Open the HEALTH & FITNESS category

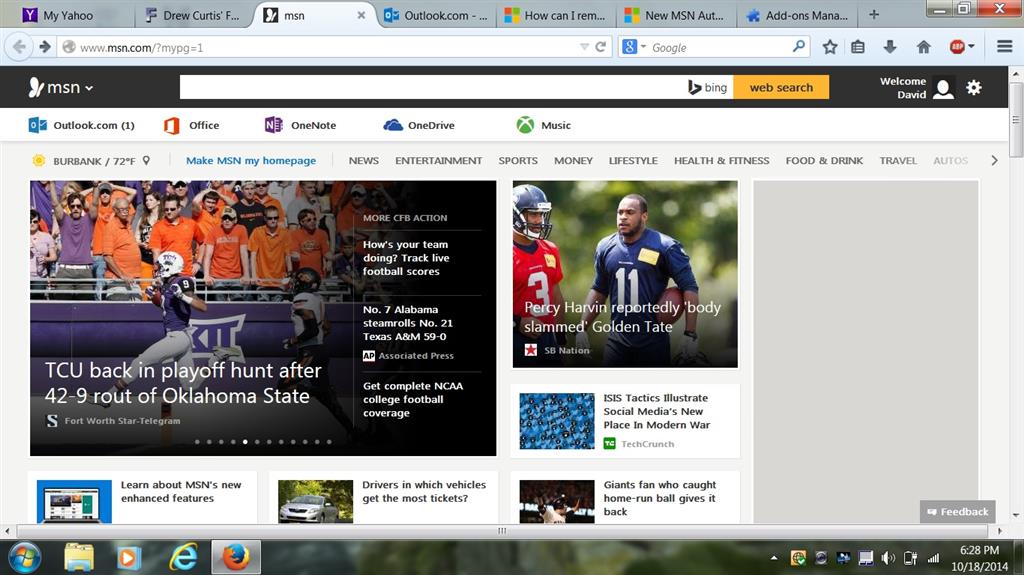(722, 160)
